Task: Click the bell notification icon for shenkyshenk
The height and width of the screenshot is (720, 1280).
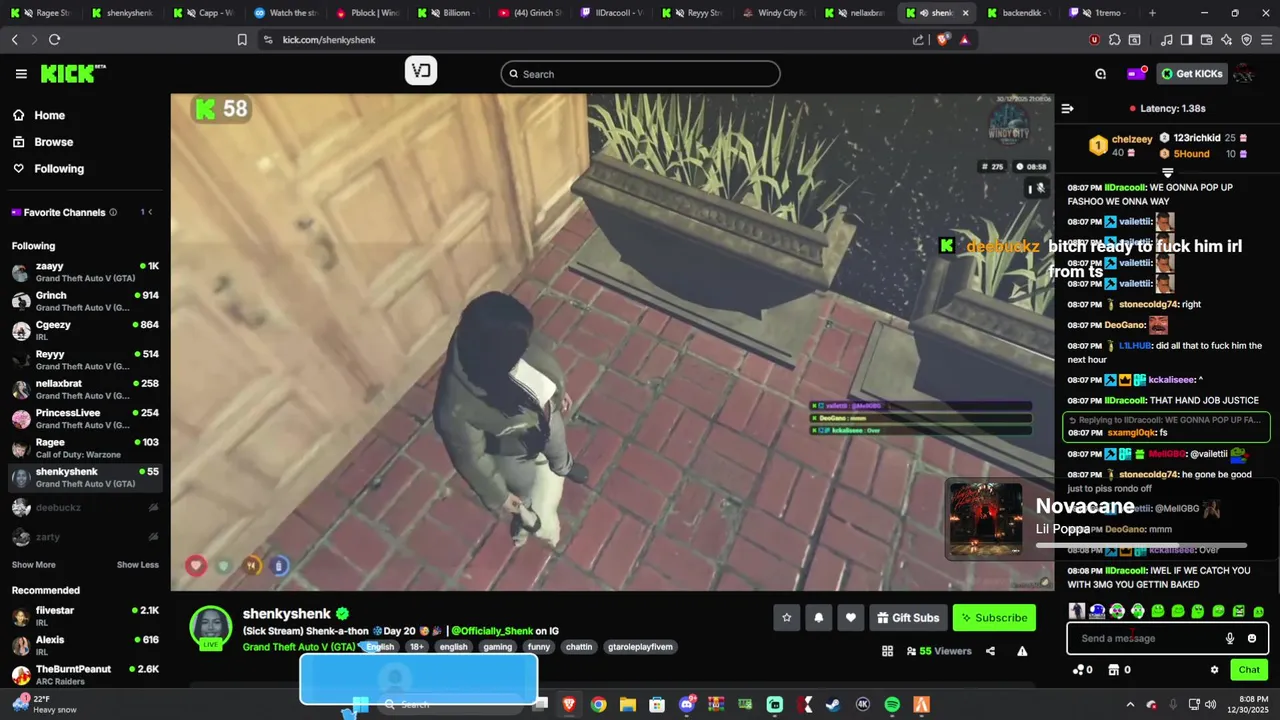Action: pos(818,618)
